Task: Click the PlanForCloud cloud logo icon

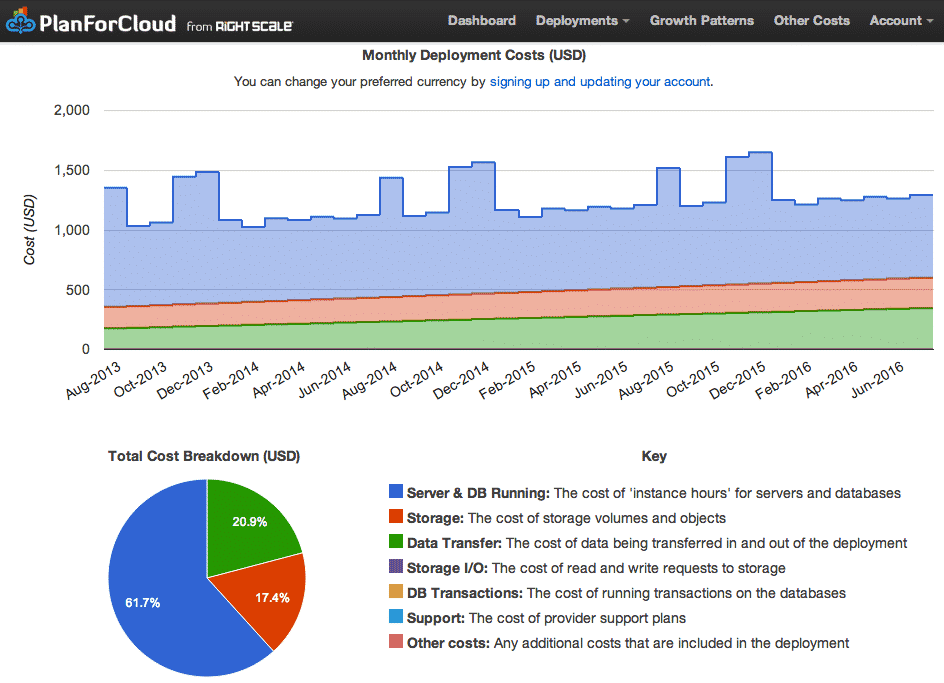Action: (22, 21)
